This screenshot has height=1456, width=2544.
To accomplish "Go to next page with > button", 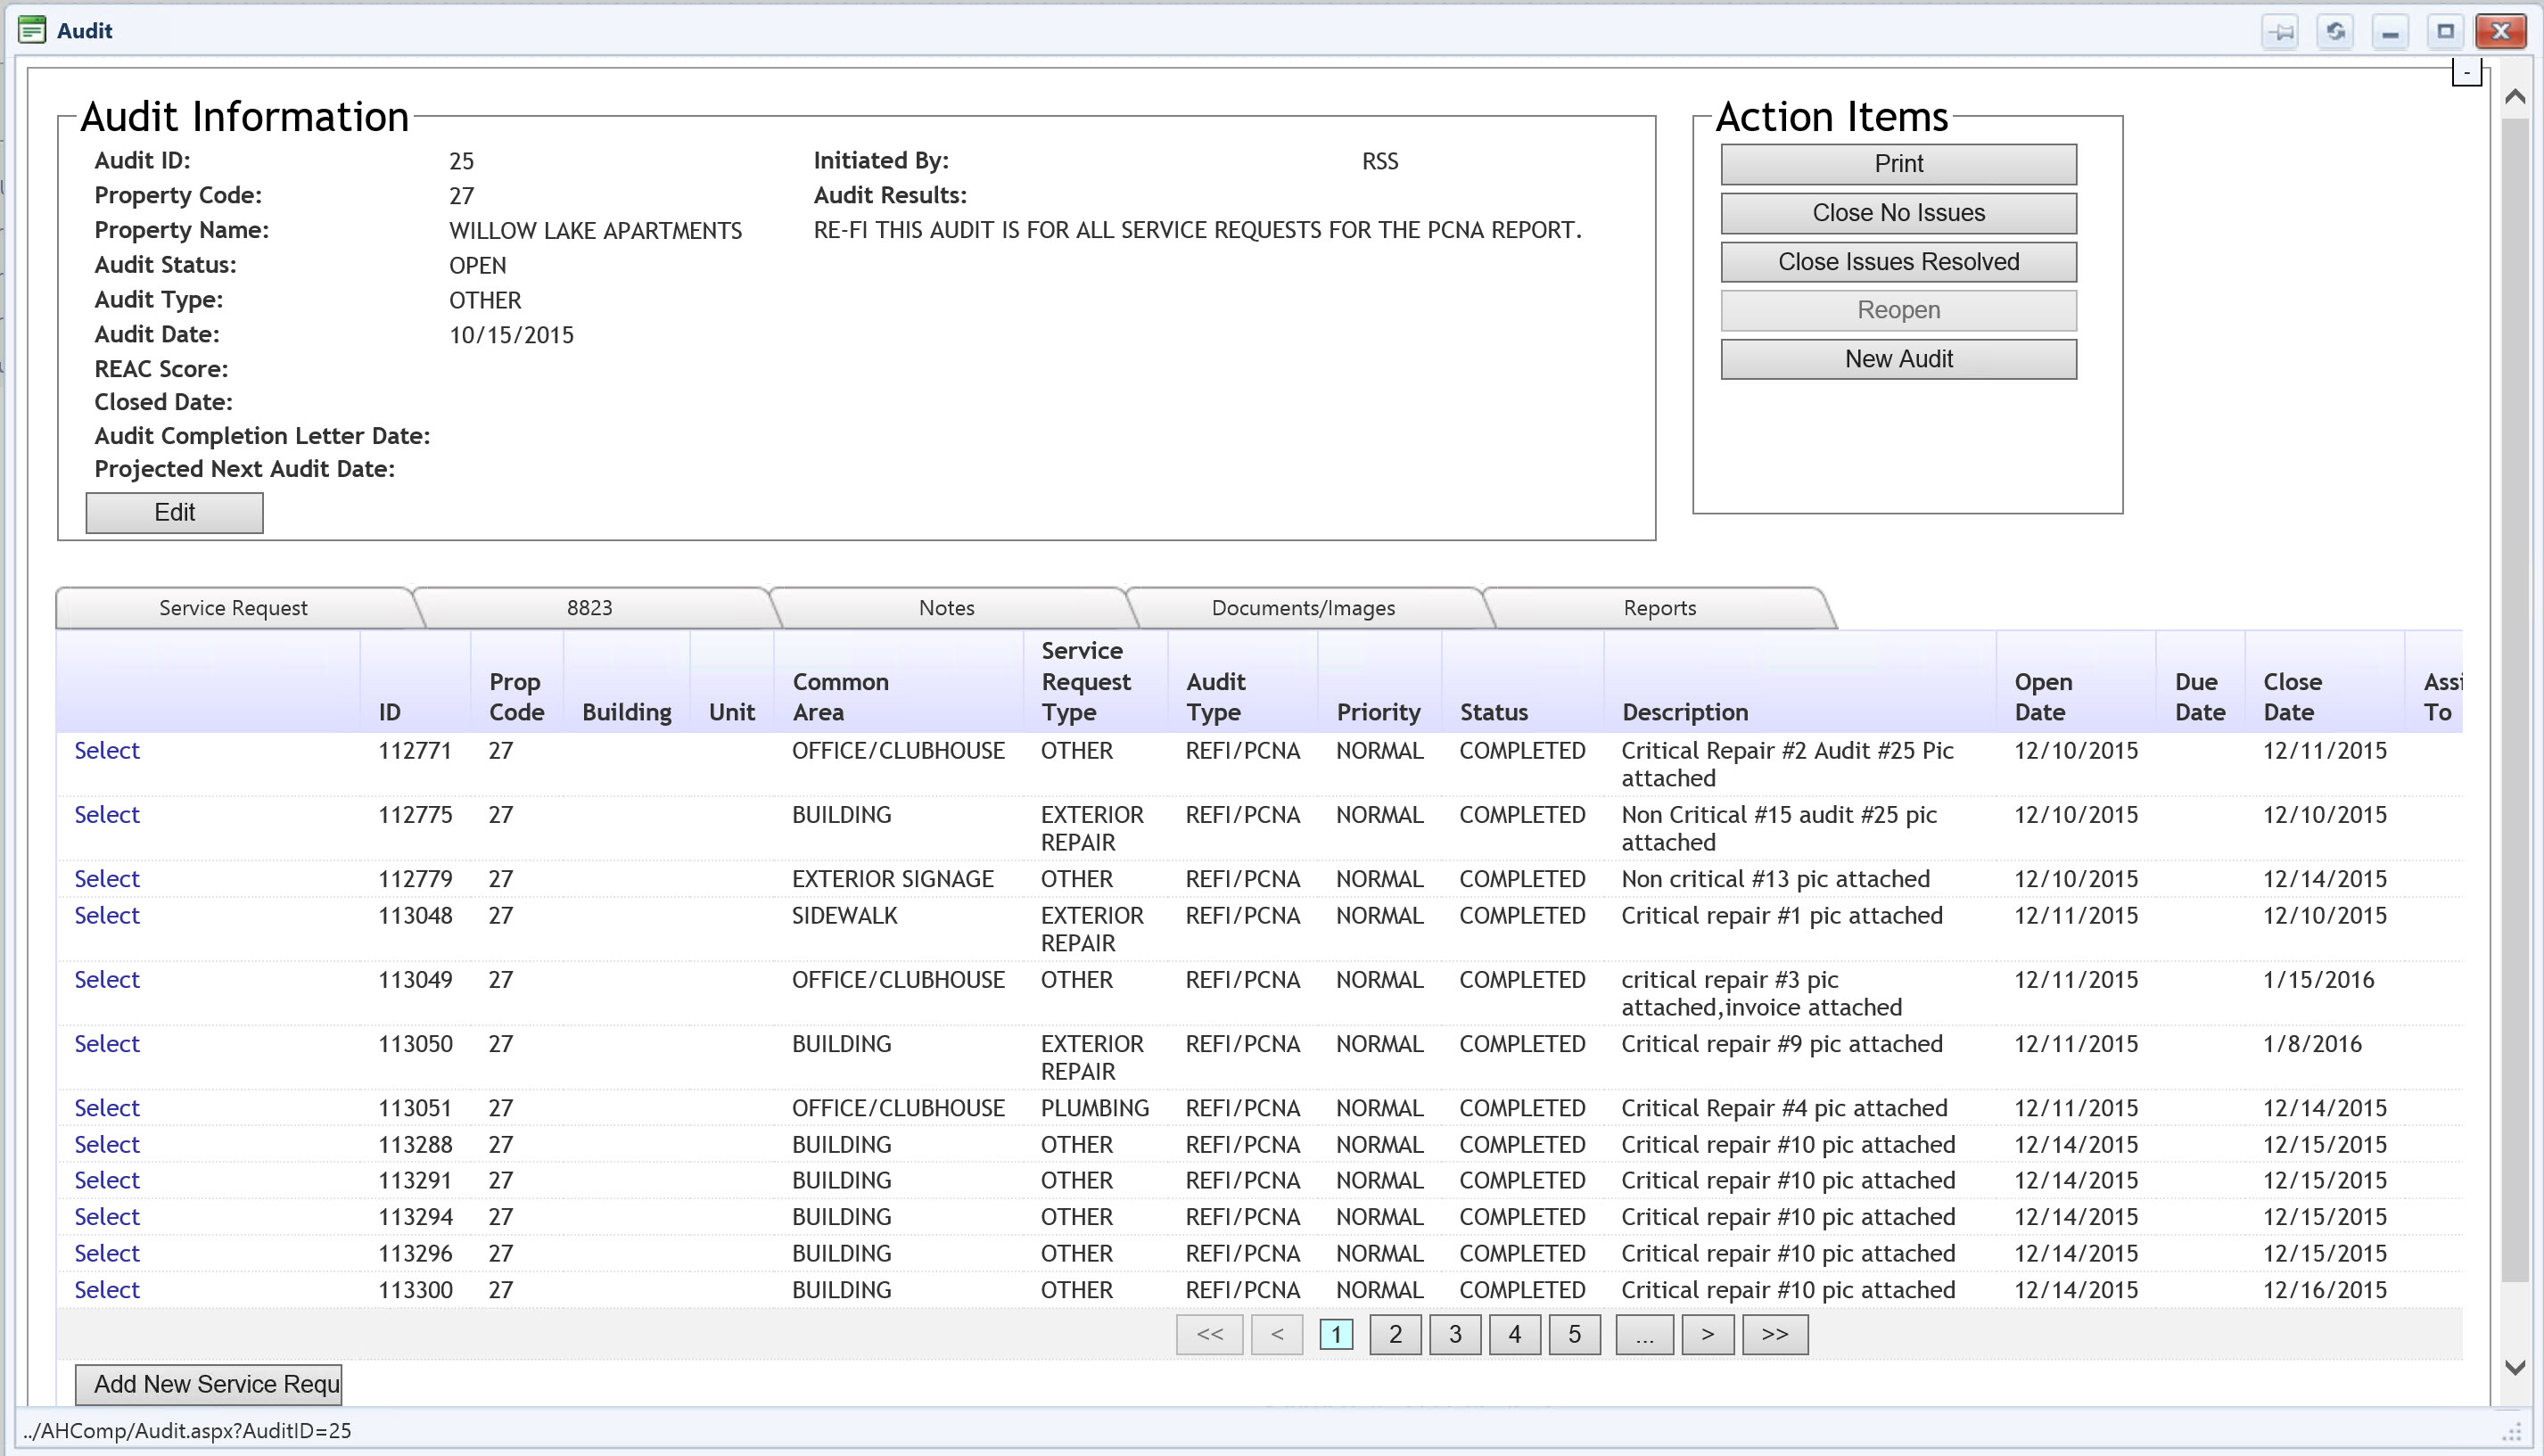I will [x=1707, y=1334].
